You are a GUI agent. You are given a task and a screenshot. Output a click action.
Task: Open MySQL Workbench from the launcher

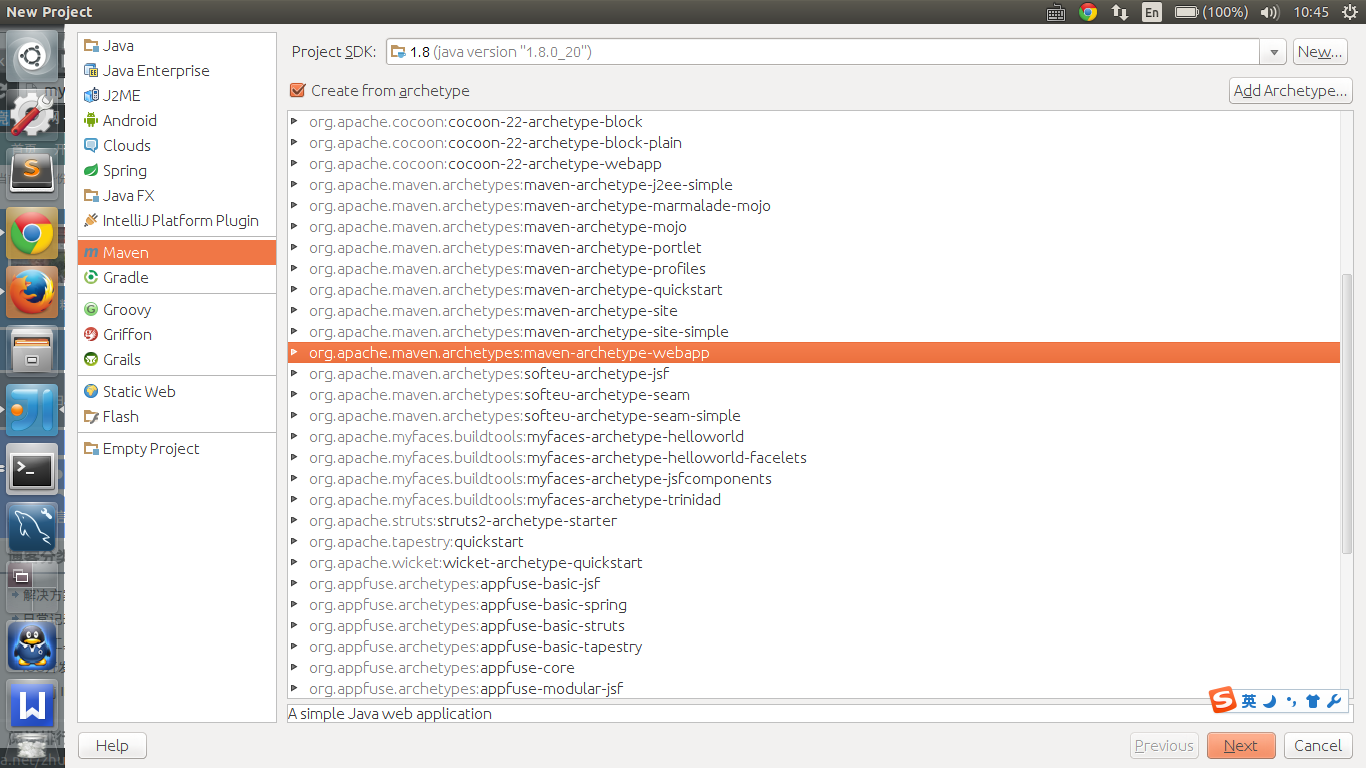[32, 528]
